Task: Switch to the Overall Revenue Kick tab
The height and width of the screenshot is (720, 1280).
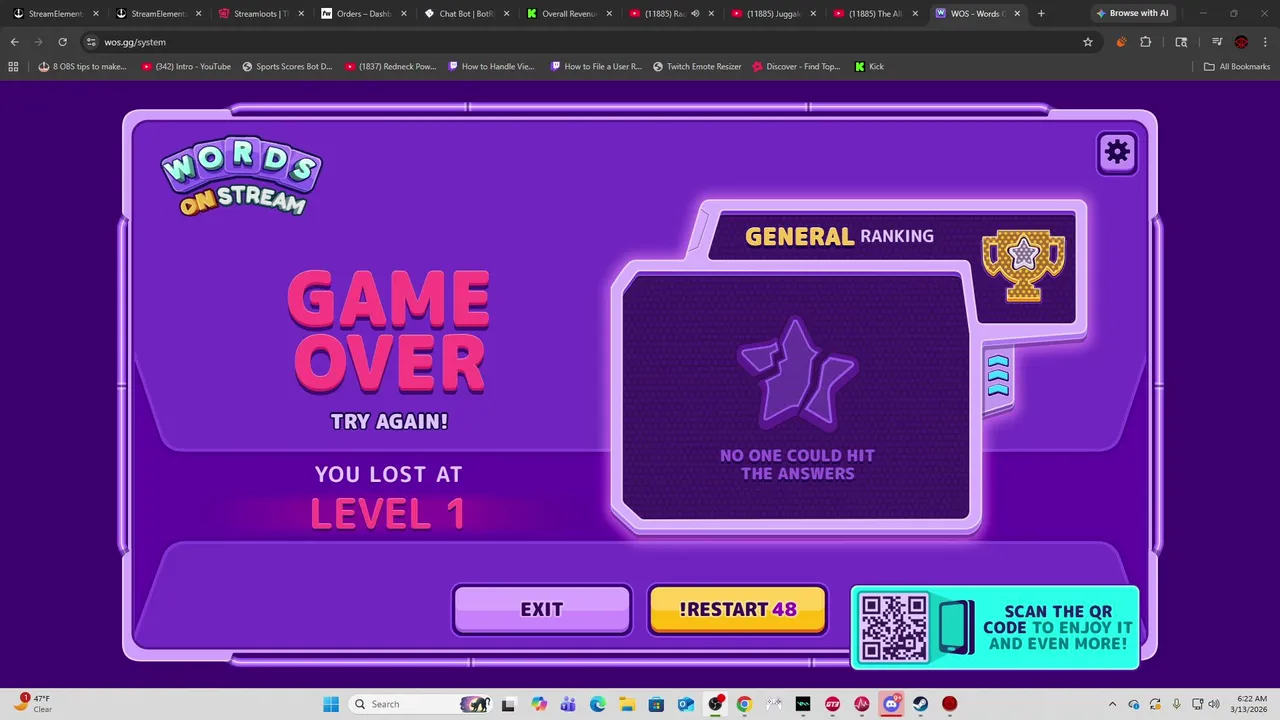Action: point(568,14)
